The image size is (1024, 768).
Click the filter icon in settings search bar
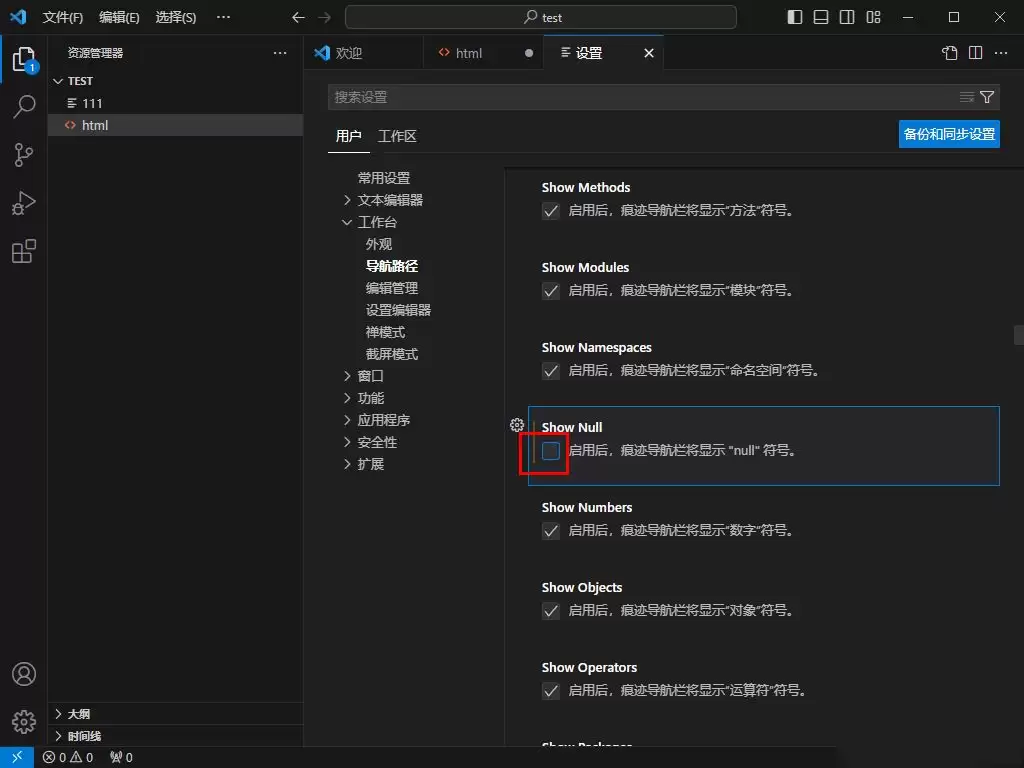click(x=988, y=97)
